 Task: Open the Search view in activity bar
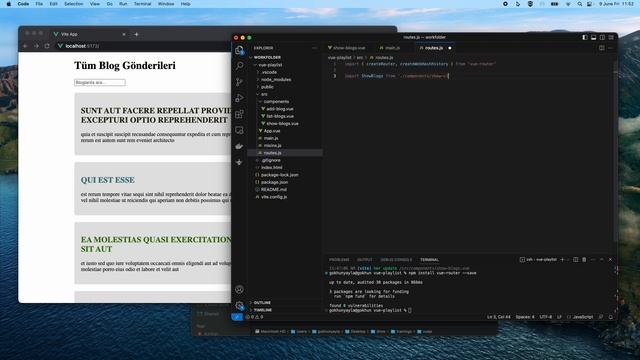(240, 66)
